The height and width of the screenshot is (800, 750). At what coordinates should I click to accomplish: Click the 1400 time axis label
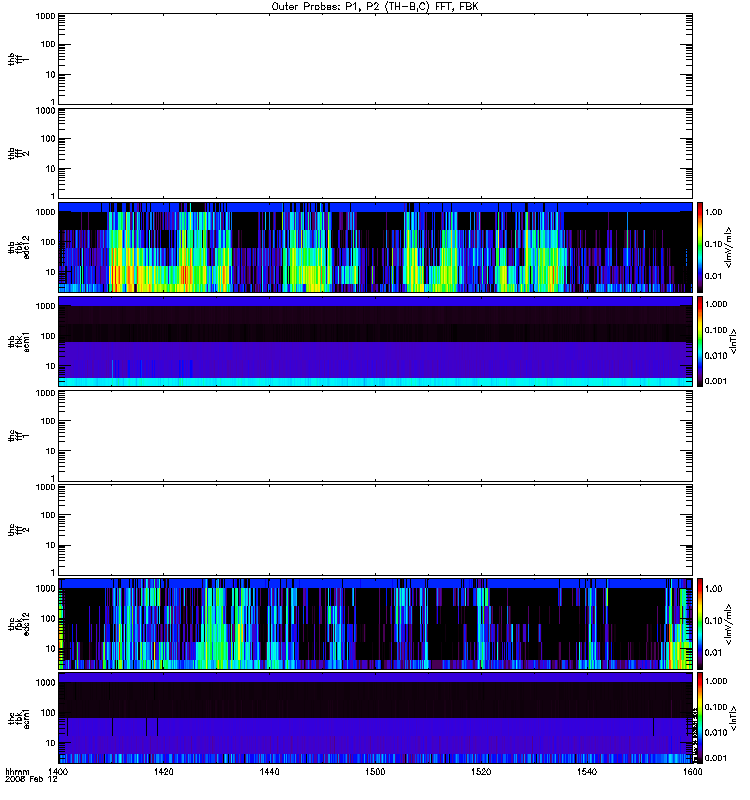pyautogui.click(x=58, y=771)
